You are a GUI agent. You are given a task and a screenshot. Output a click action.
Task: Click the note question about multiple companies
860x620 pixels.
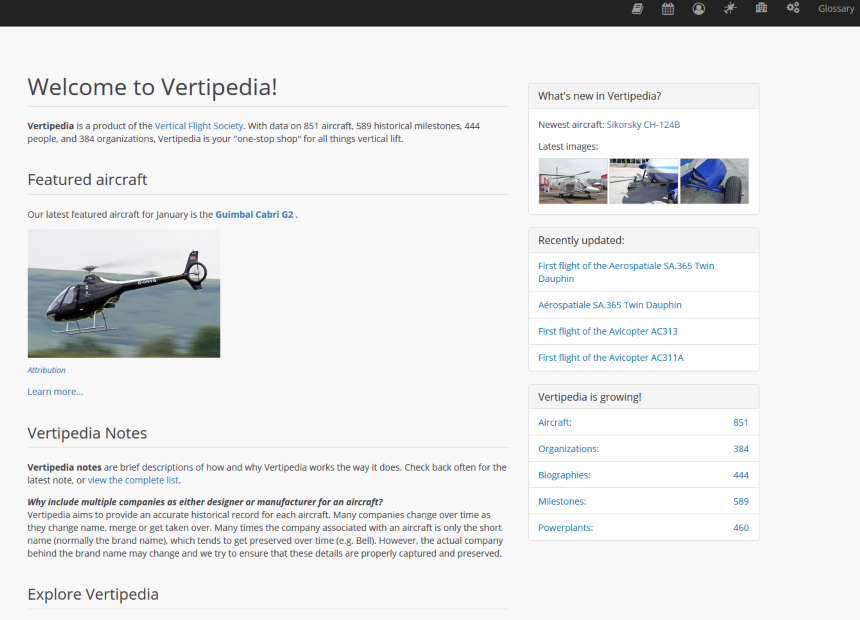click(x=205, y=502)
